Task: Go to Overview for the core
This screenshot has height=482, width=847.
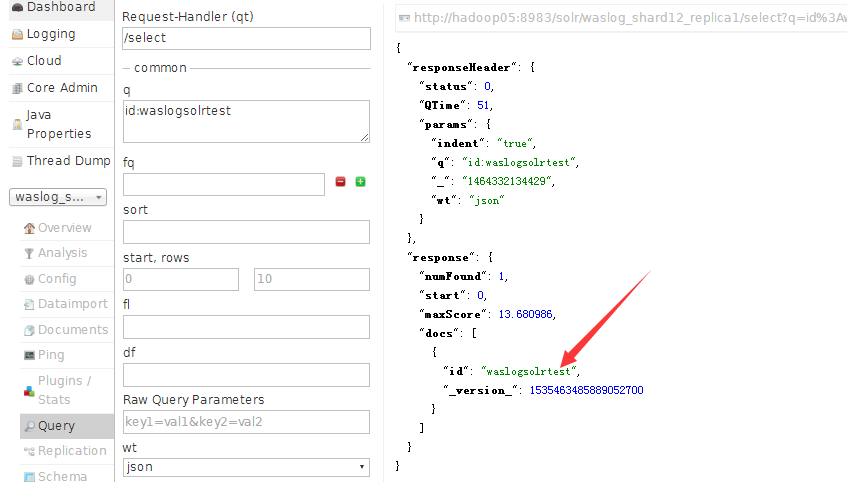Action: [65, 228]
